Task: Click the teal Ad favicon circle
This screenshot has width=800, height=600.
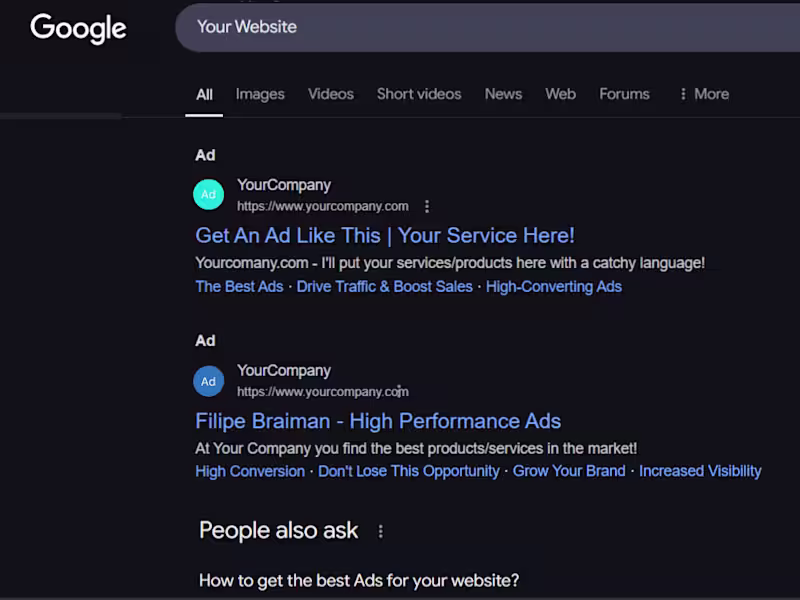Action: (x=208, y=194)
